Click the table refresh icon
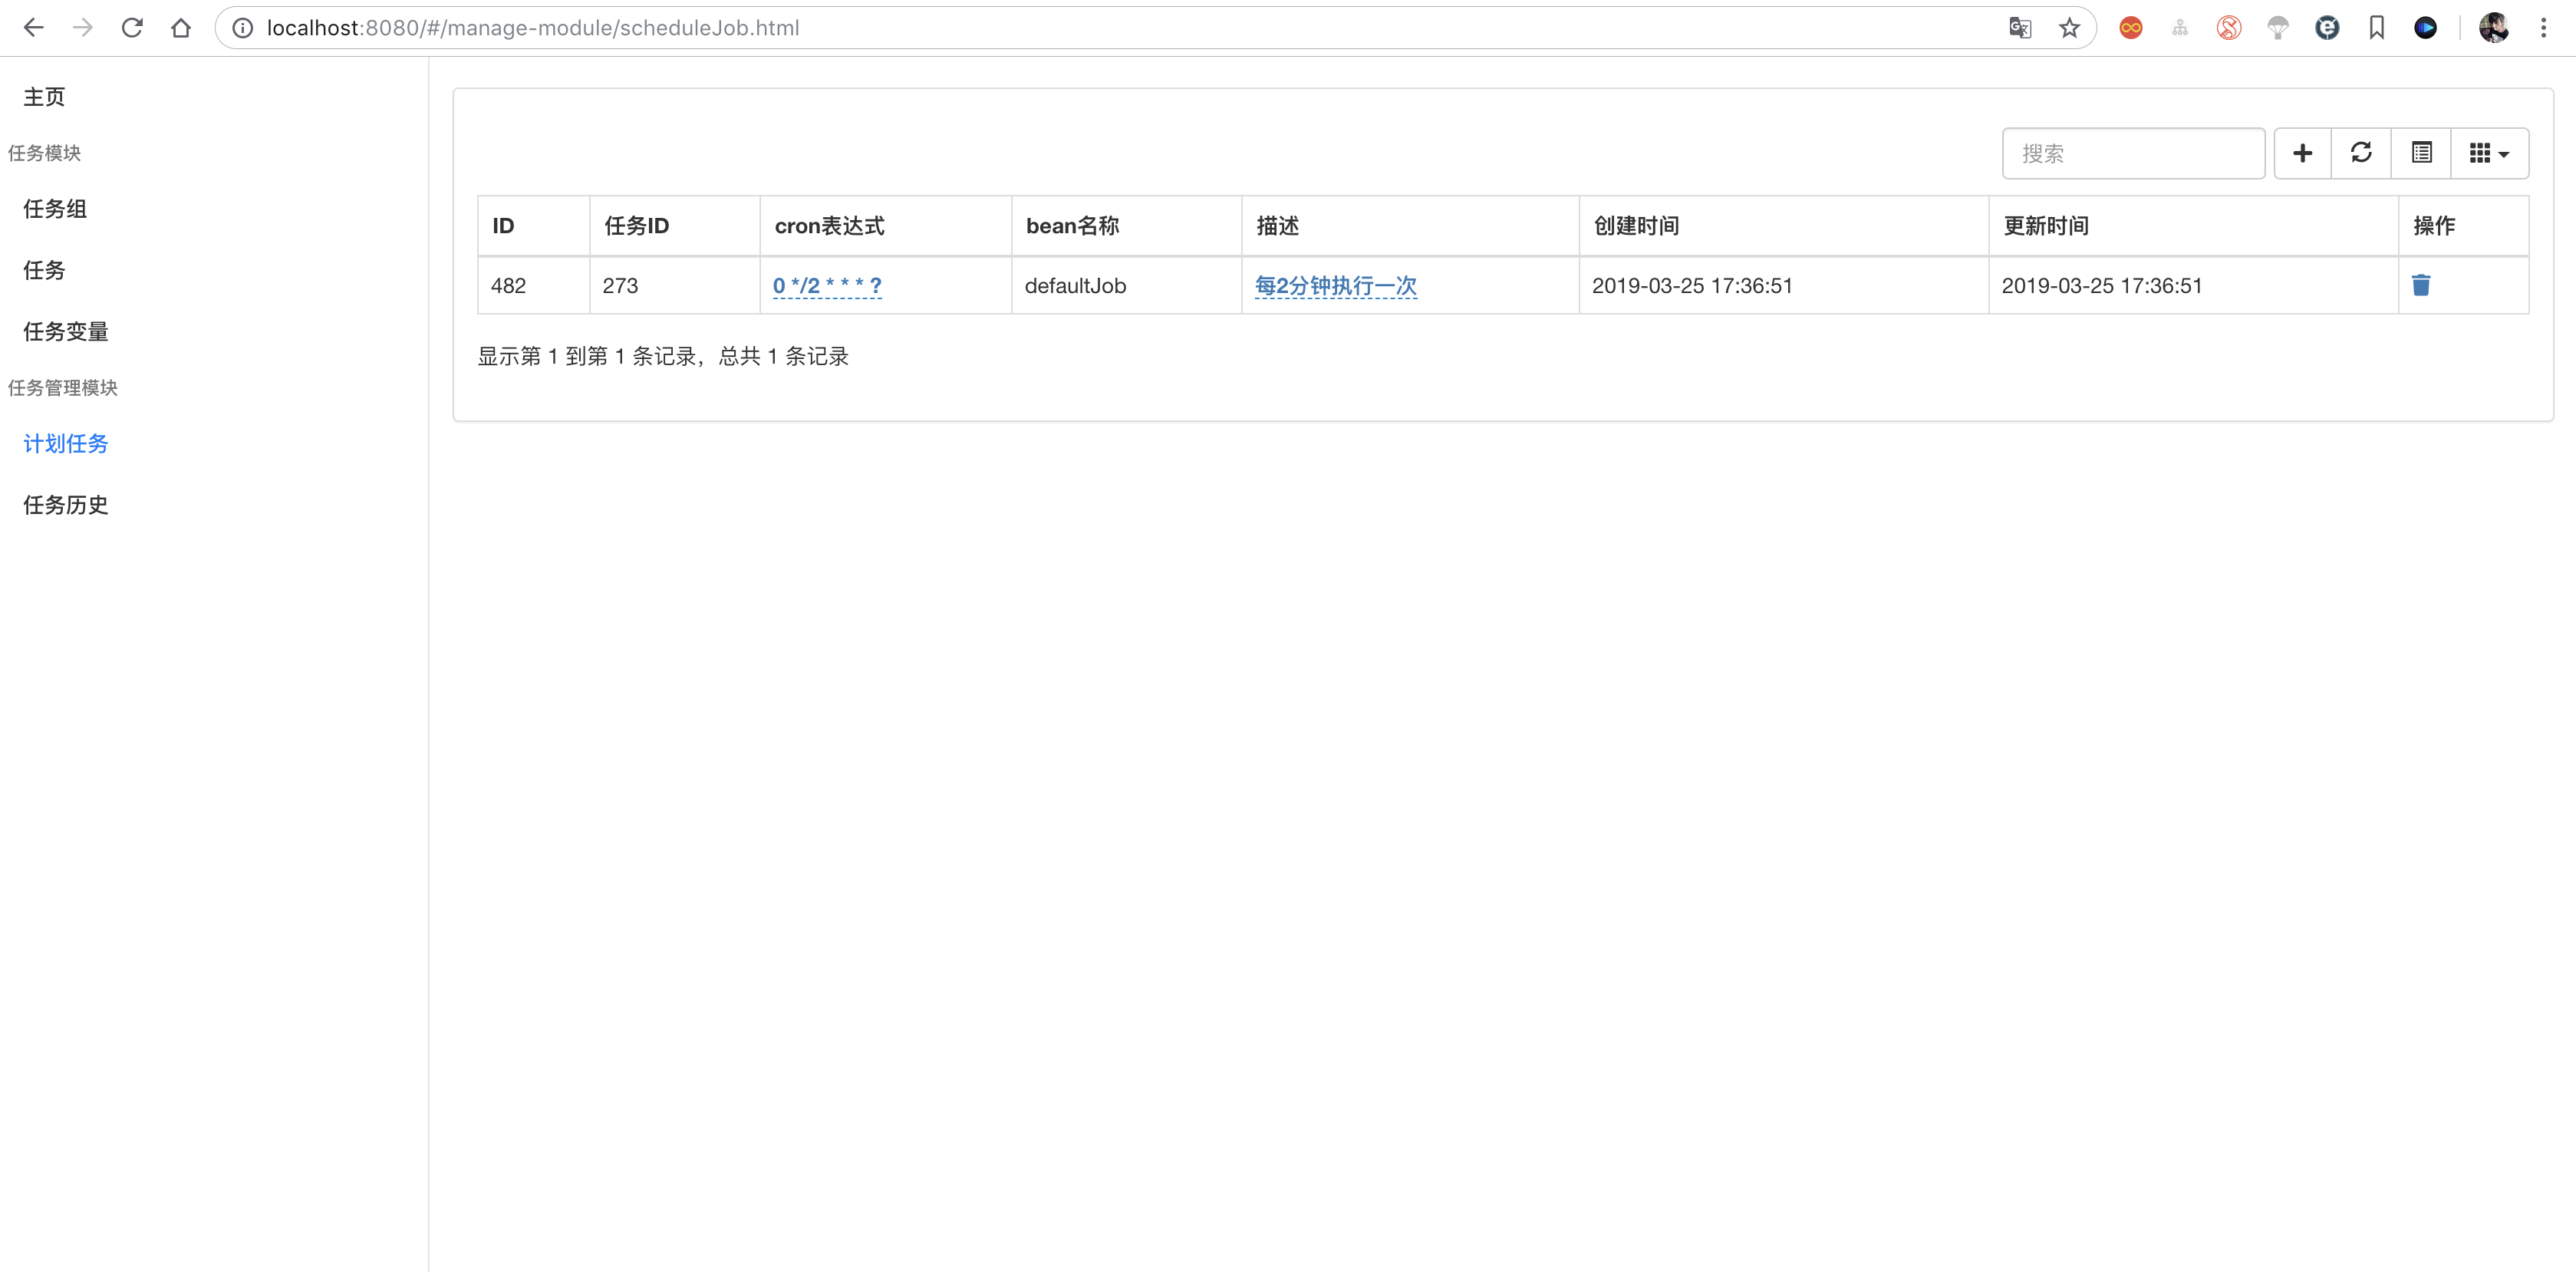Viewport: 2576px width, 1272px height. [2361, 153]
